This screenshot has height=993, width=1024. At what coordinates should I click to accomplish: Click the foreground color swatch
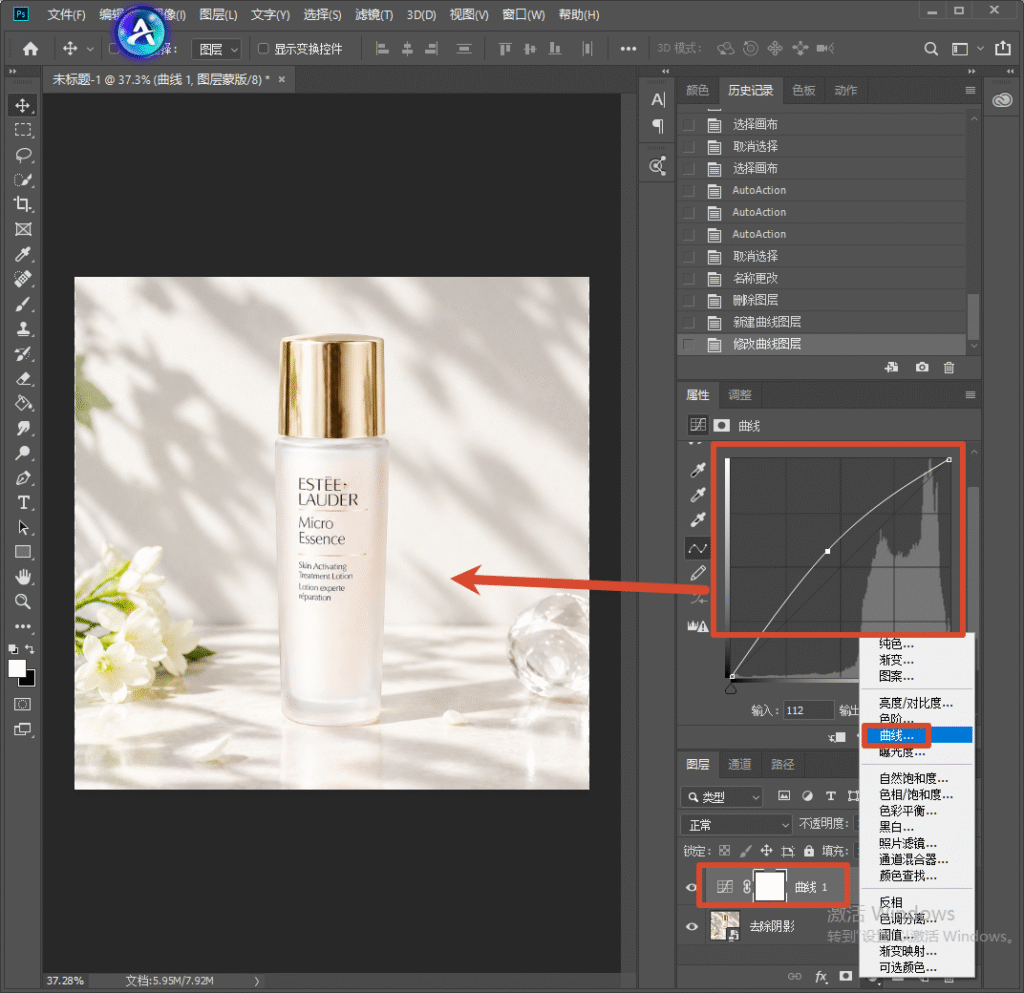pyautogui.click(x=17, y=669)
